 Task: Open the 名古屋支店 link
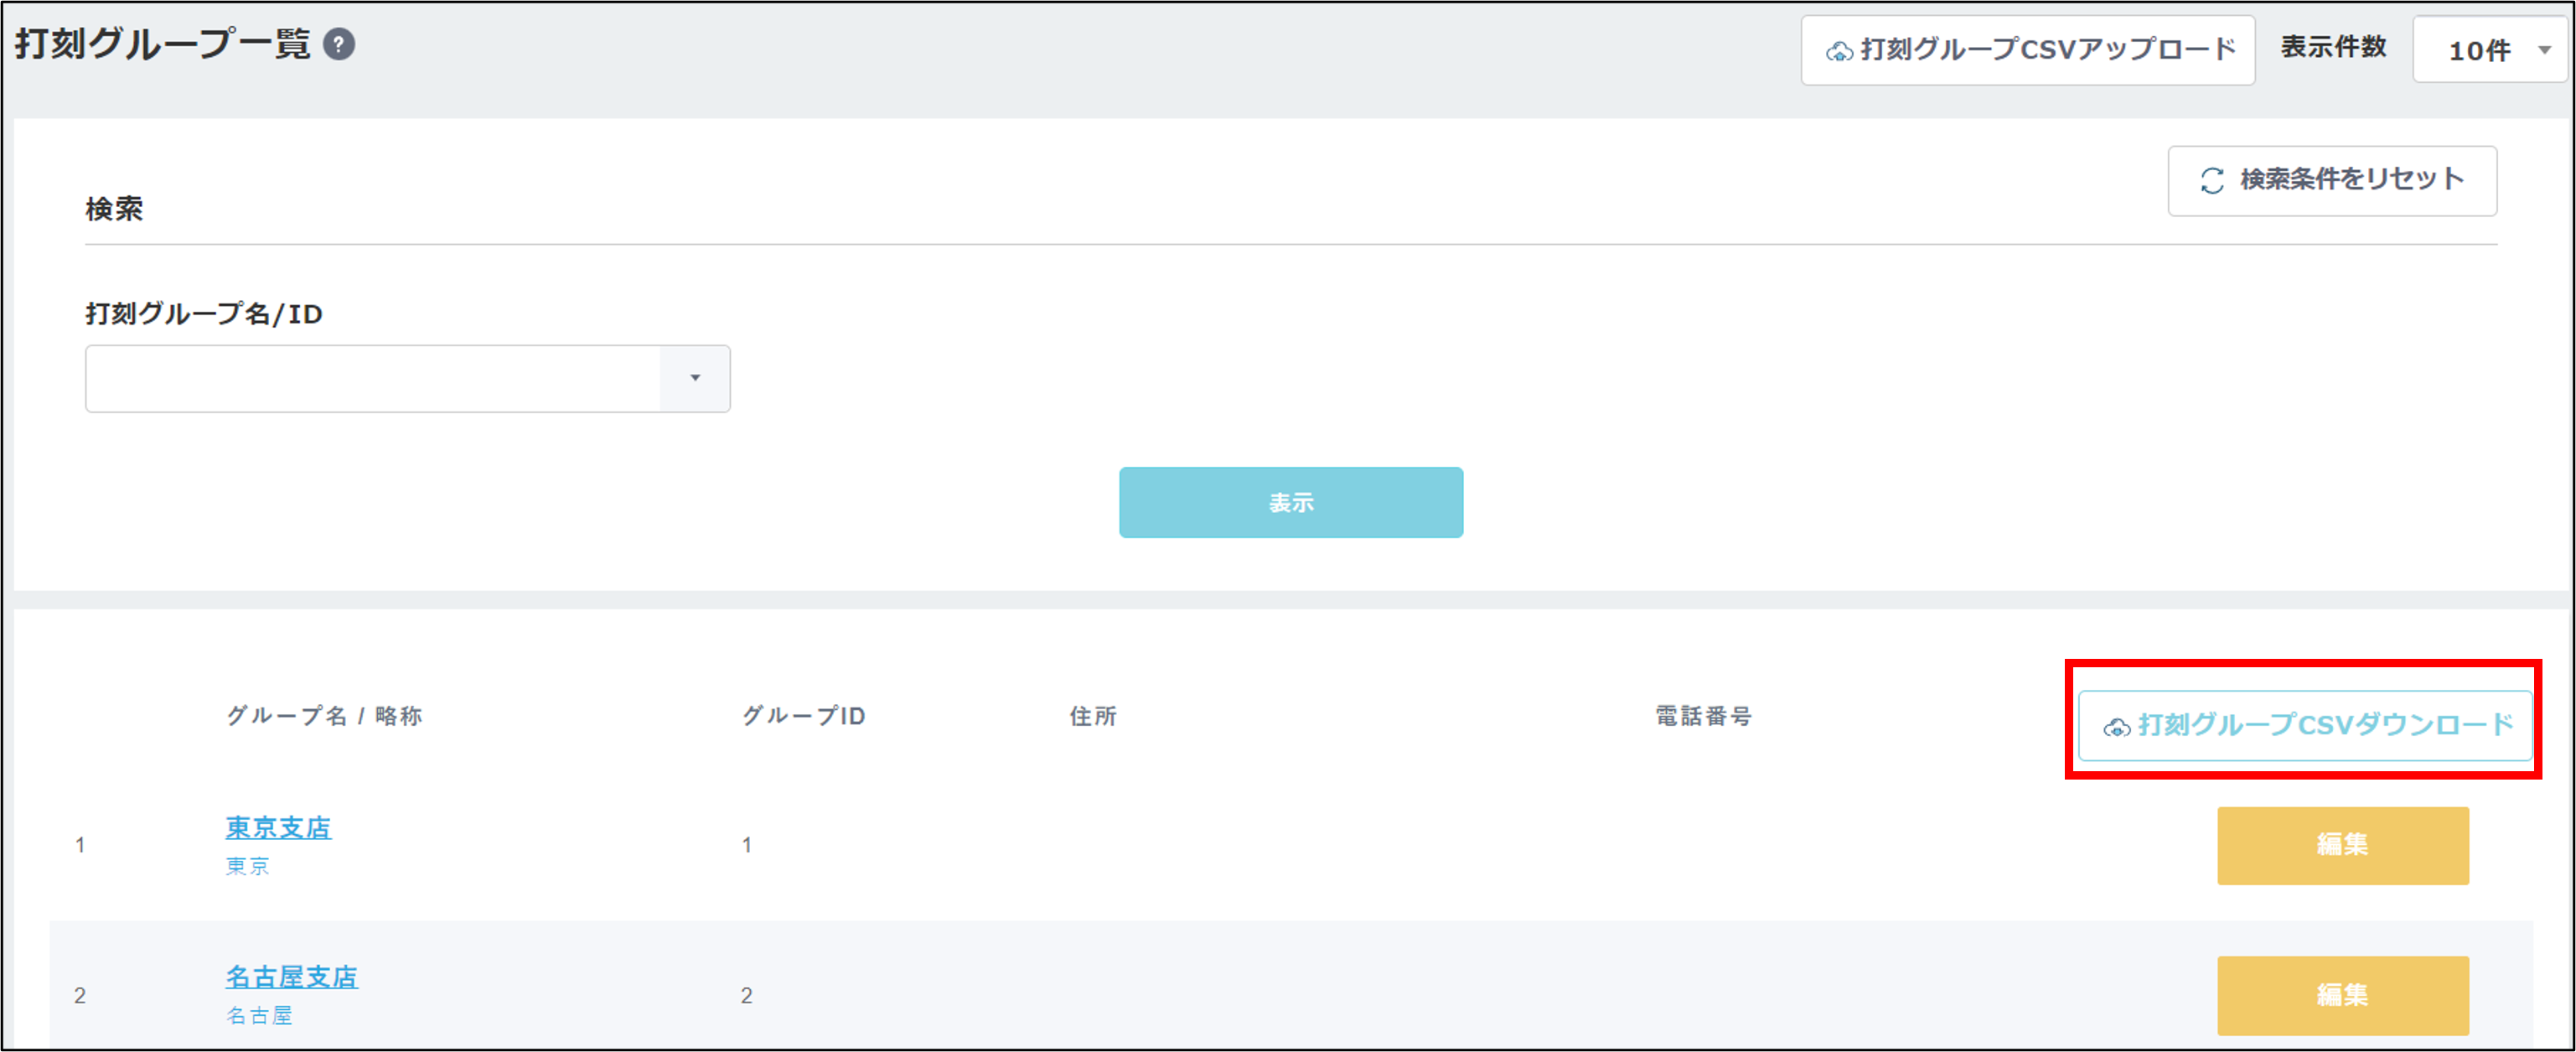click(x=291, y=976)
